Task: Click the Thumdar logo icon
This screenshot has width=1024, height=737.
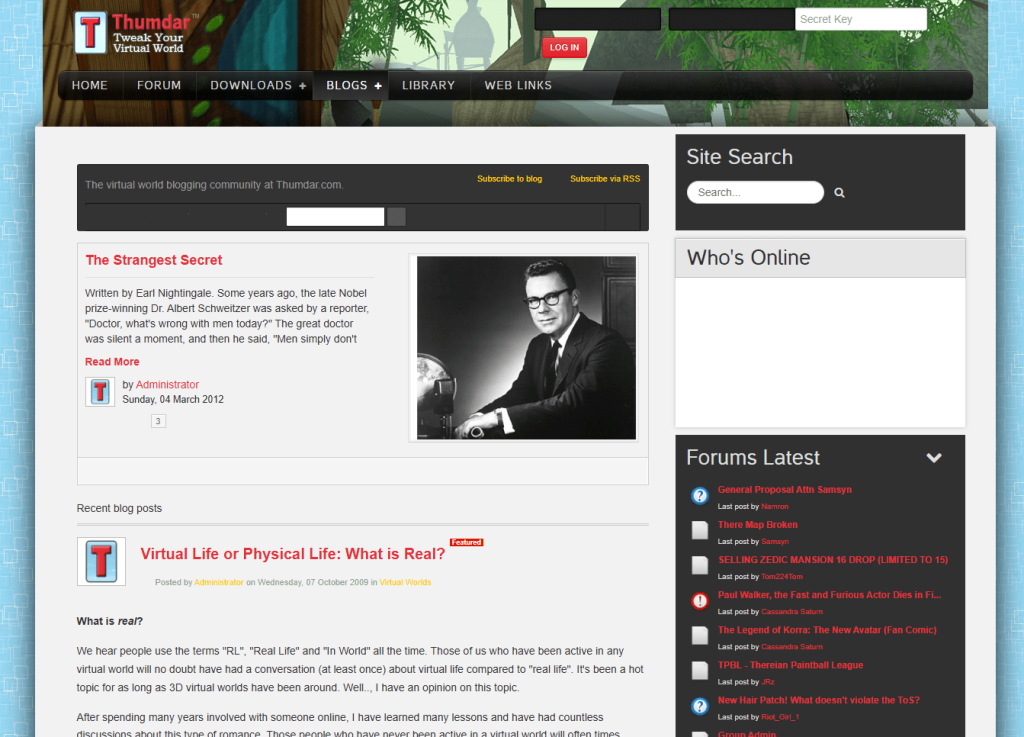Action: [x=90, y=32]
